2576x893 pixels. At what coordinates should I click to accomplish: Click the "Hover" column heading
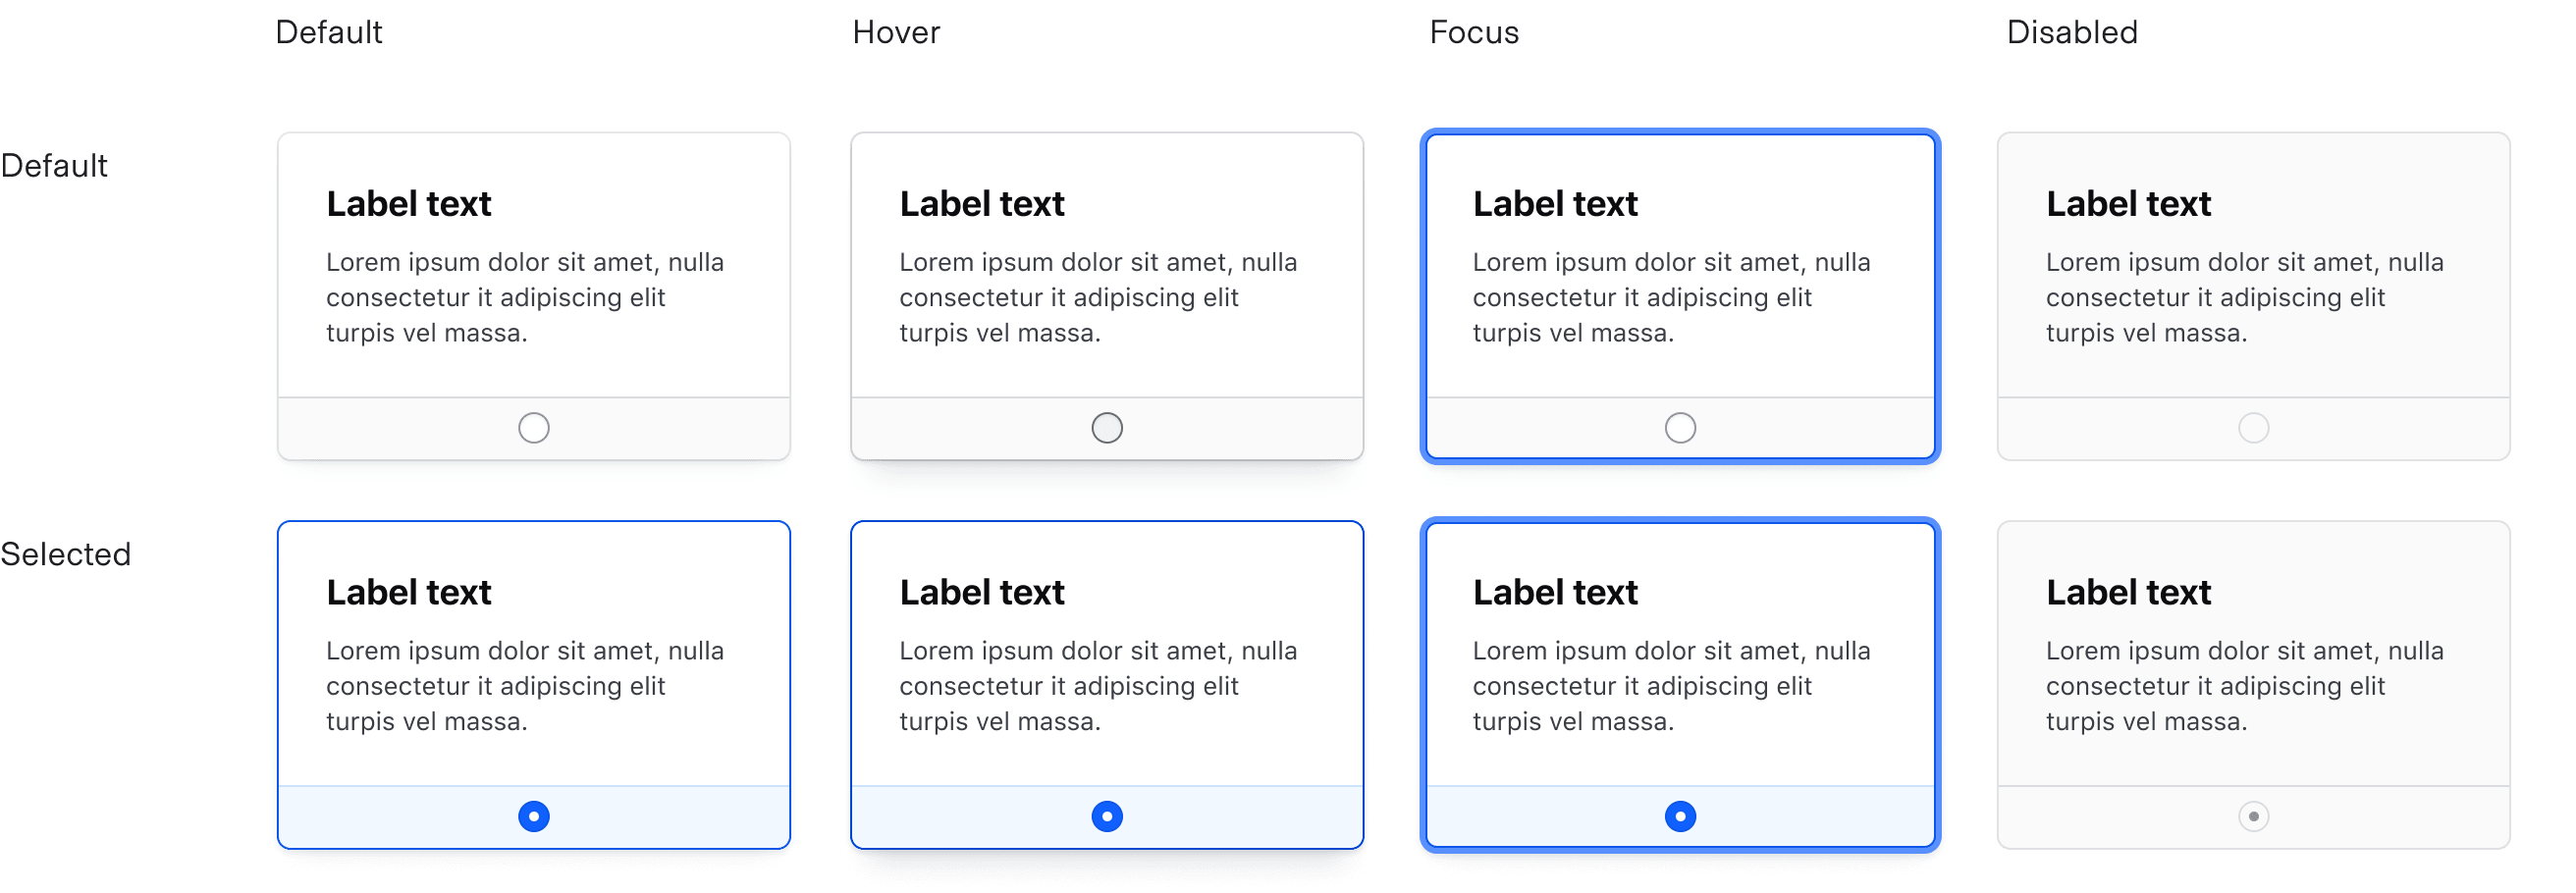click(x=896, y=32)
